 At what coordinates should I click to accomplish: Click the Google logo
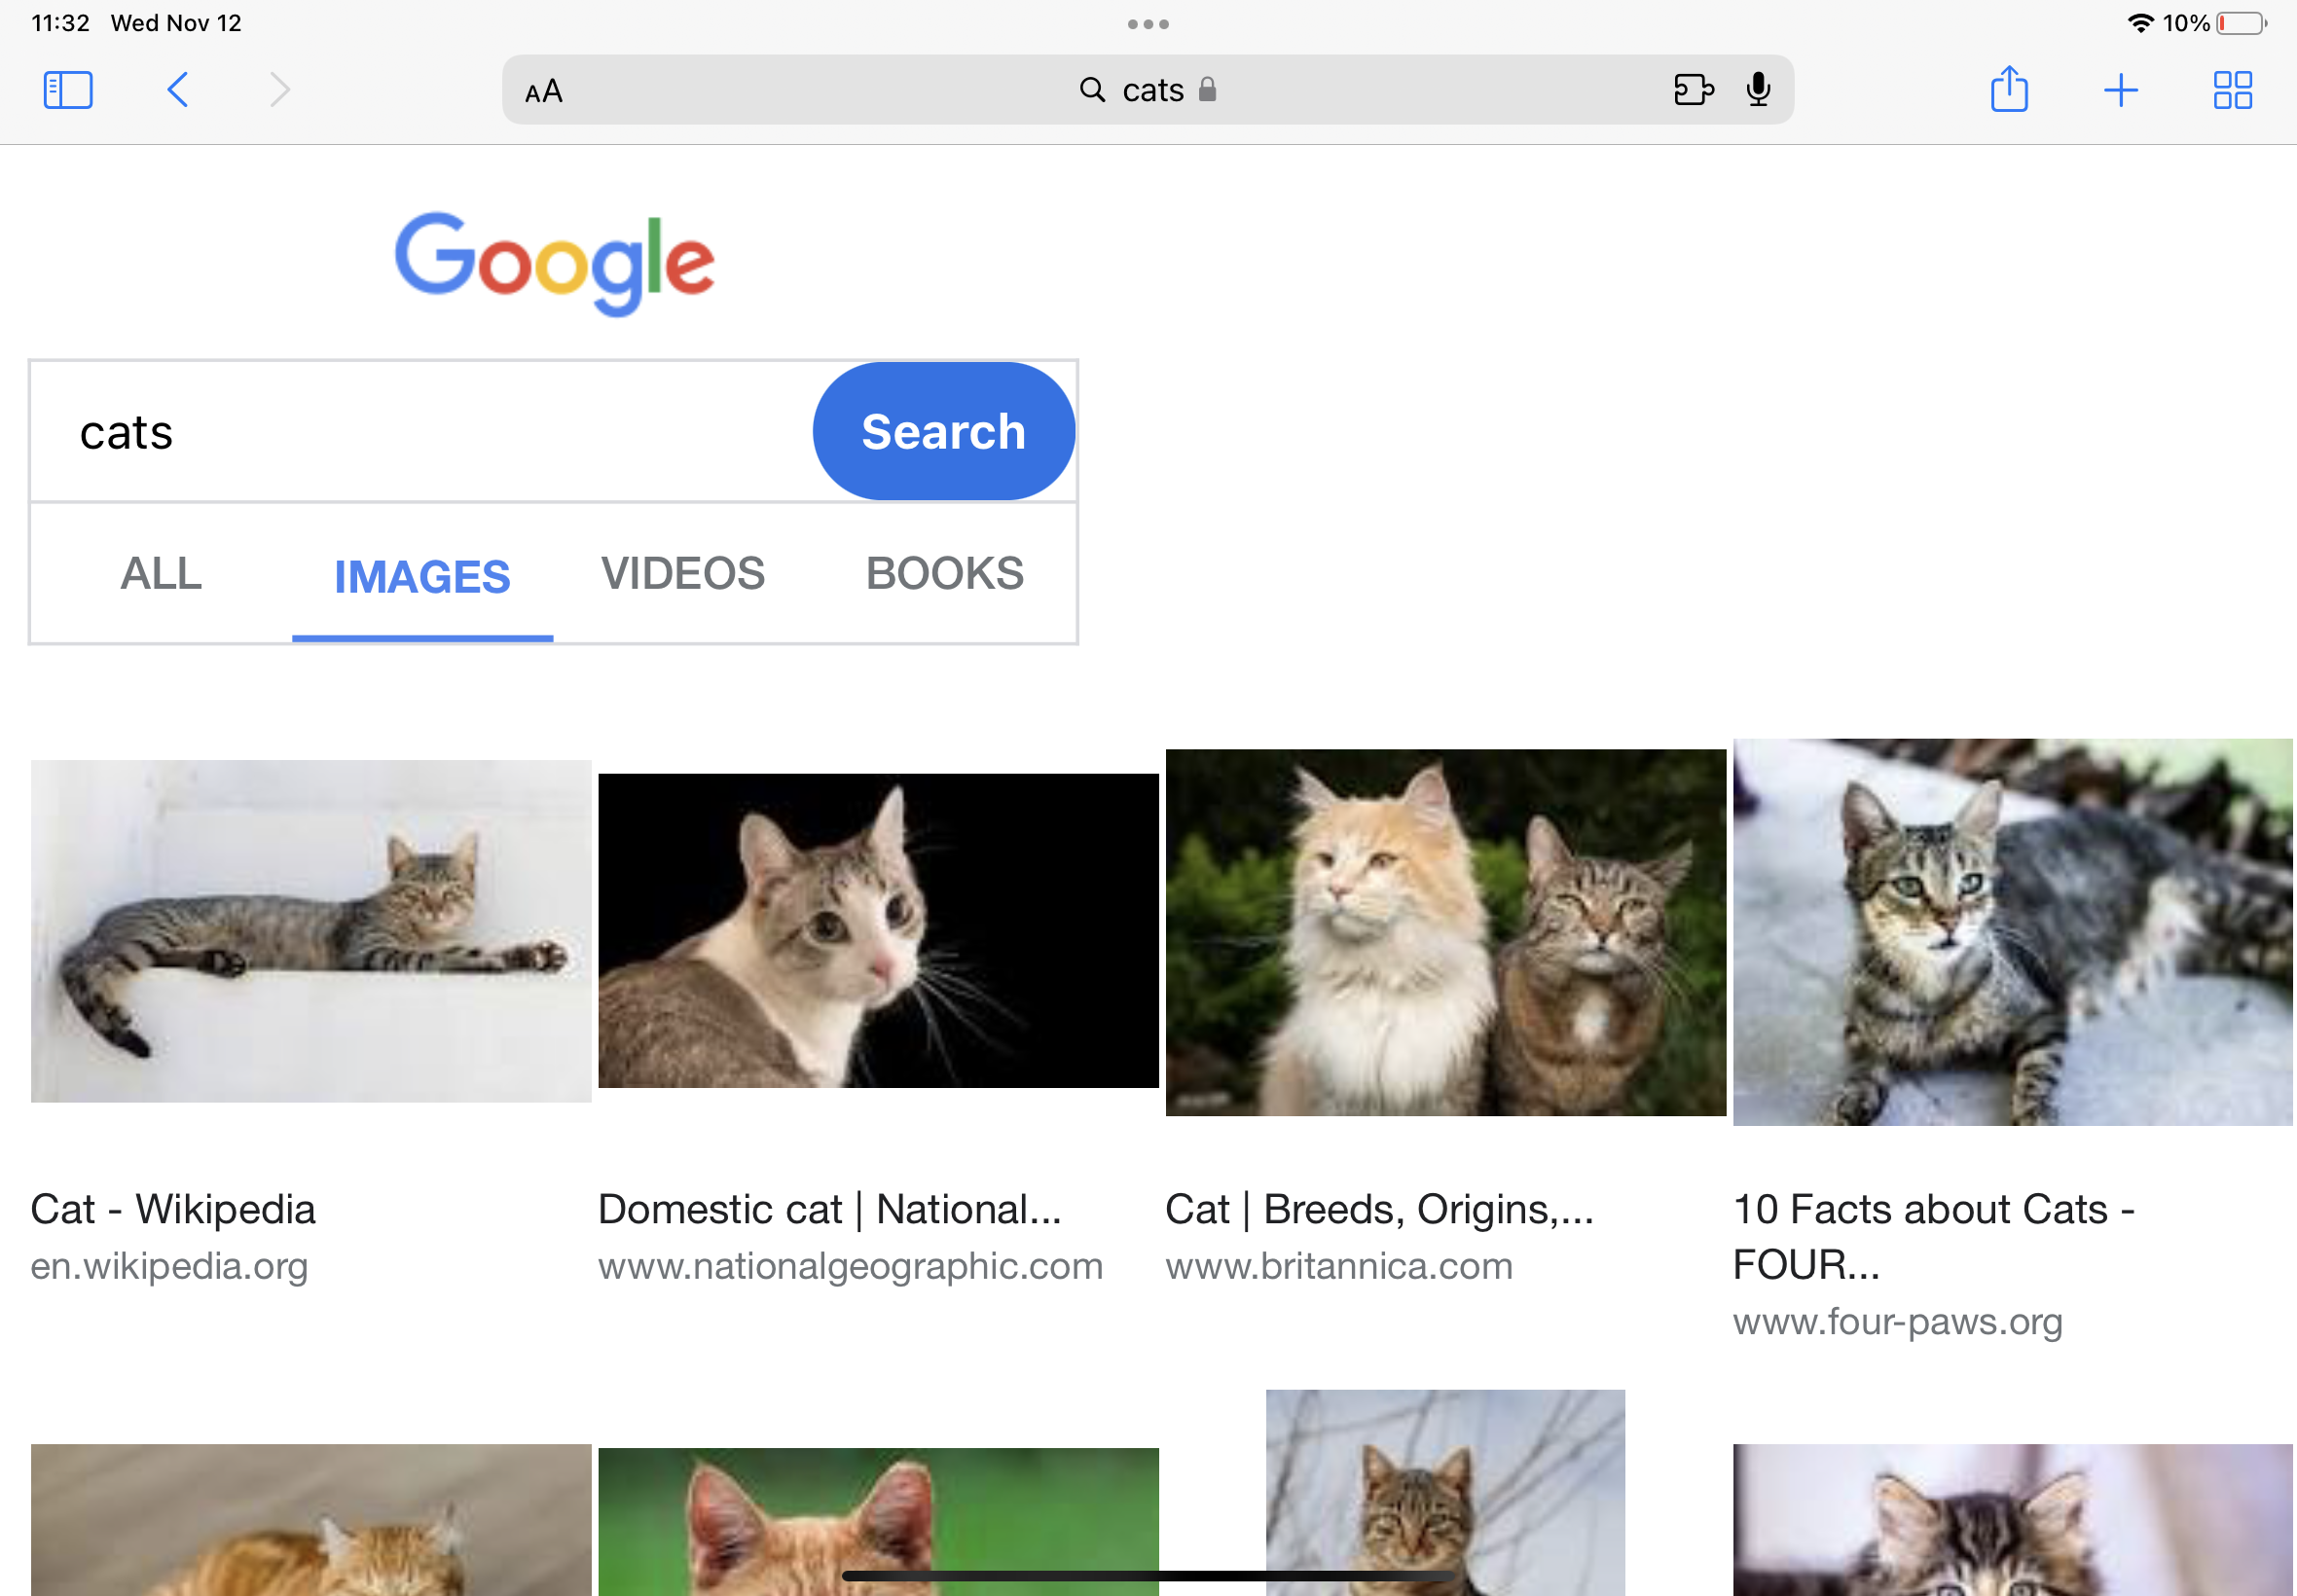pyautogui.click(x=554, y=262)
